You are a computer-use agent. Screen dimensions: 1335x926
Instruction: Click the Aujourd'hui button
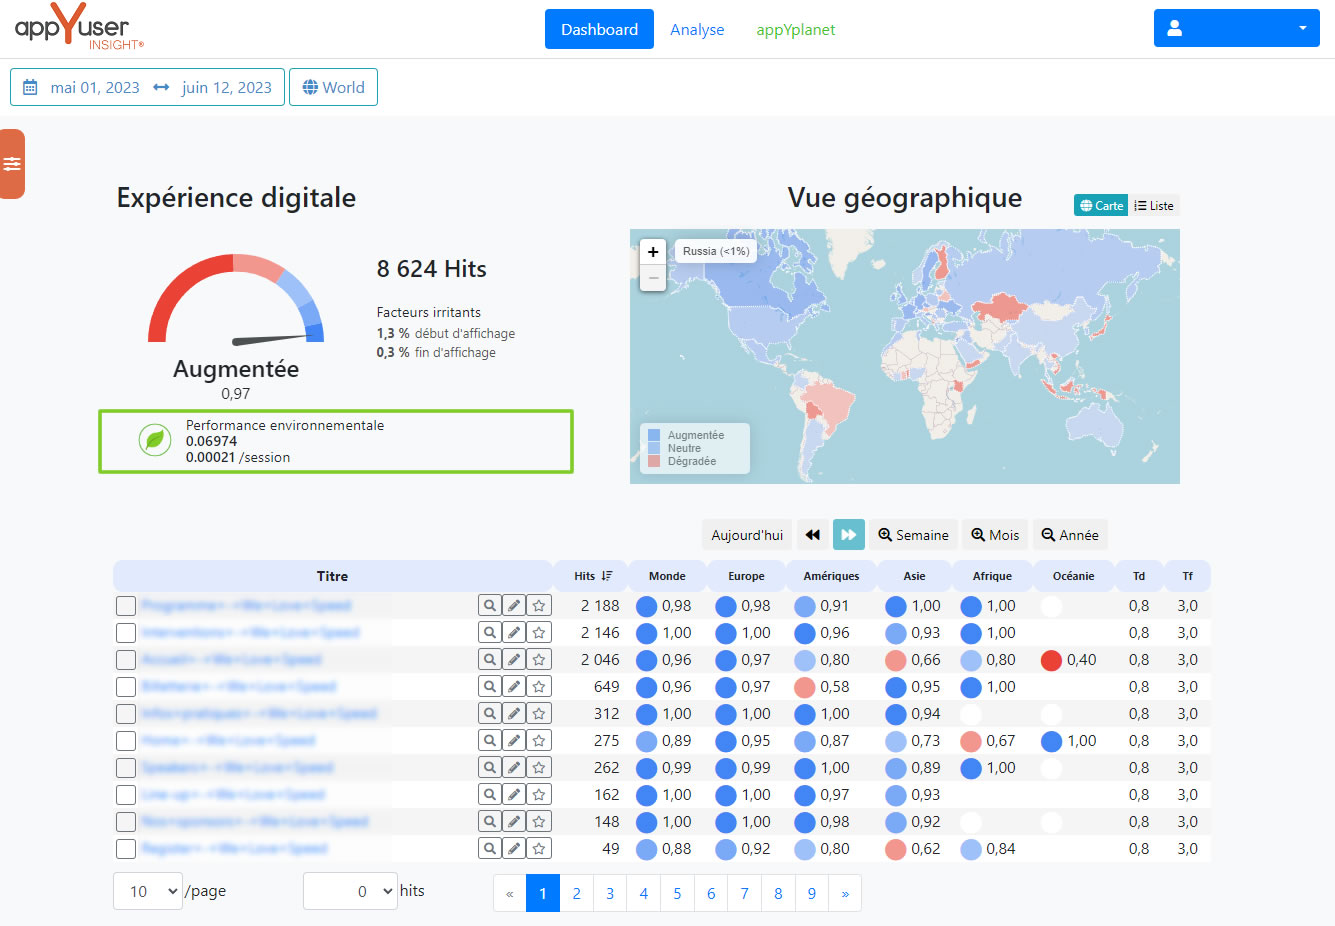click(x=747, y=535)
